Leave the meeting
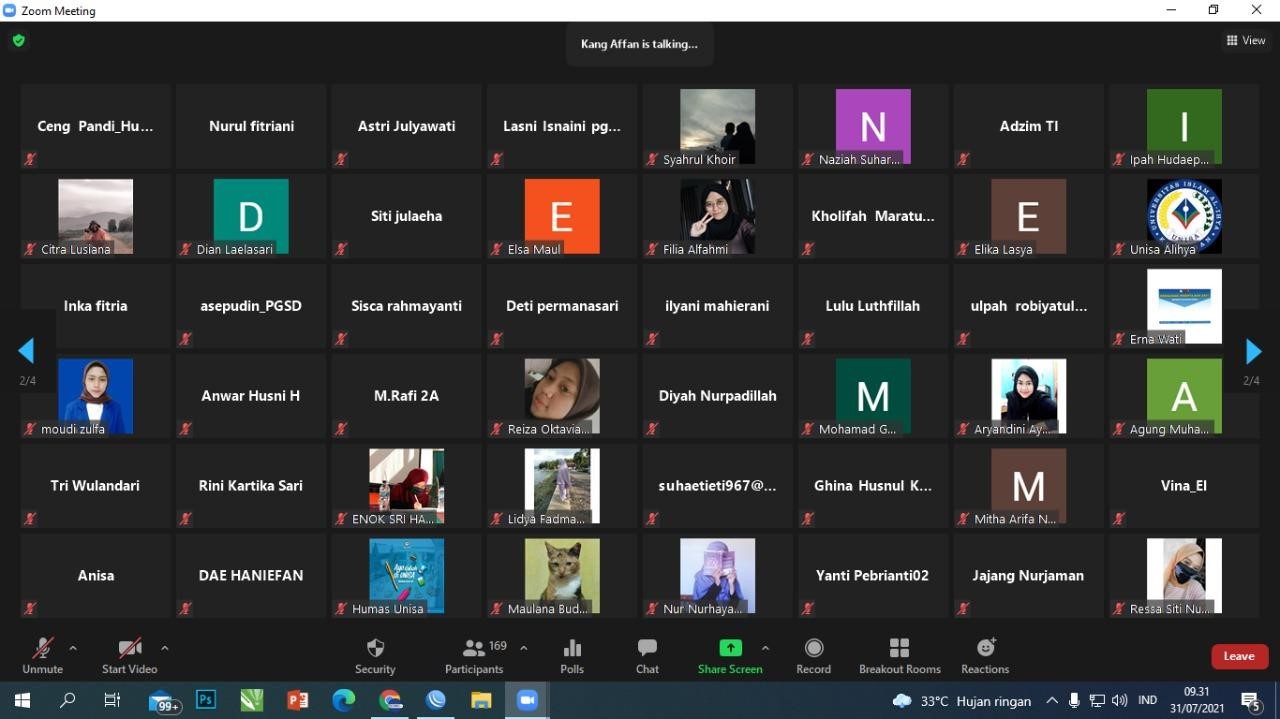The height and width of the screenshot is (719, 1280). tap(1239, 656)
